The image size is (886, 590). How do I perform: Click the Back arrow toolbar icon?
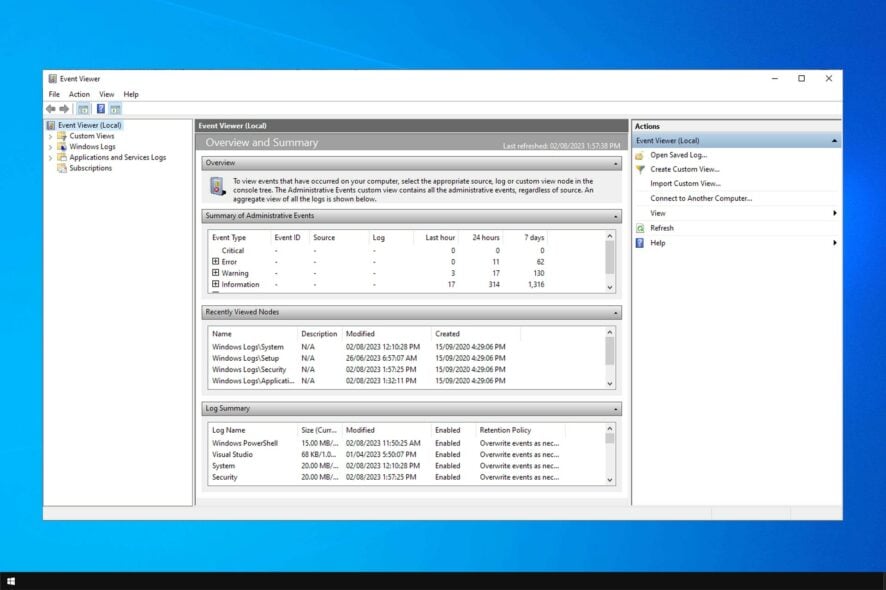(50, 109)
